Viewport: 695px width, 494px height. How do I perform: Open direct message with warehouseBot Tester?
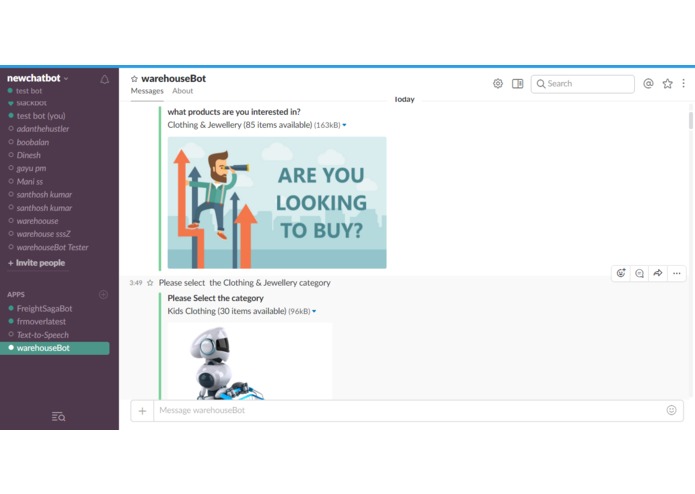point(52,247)
